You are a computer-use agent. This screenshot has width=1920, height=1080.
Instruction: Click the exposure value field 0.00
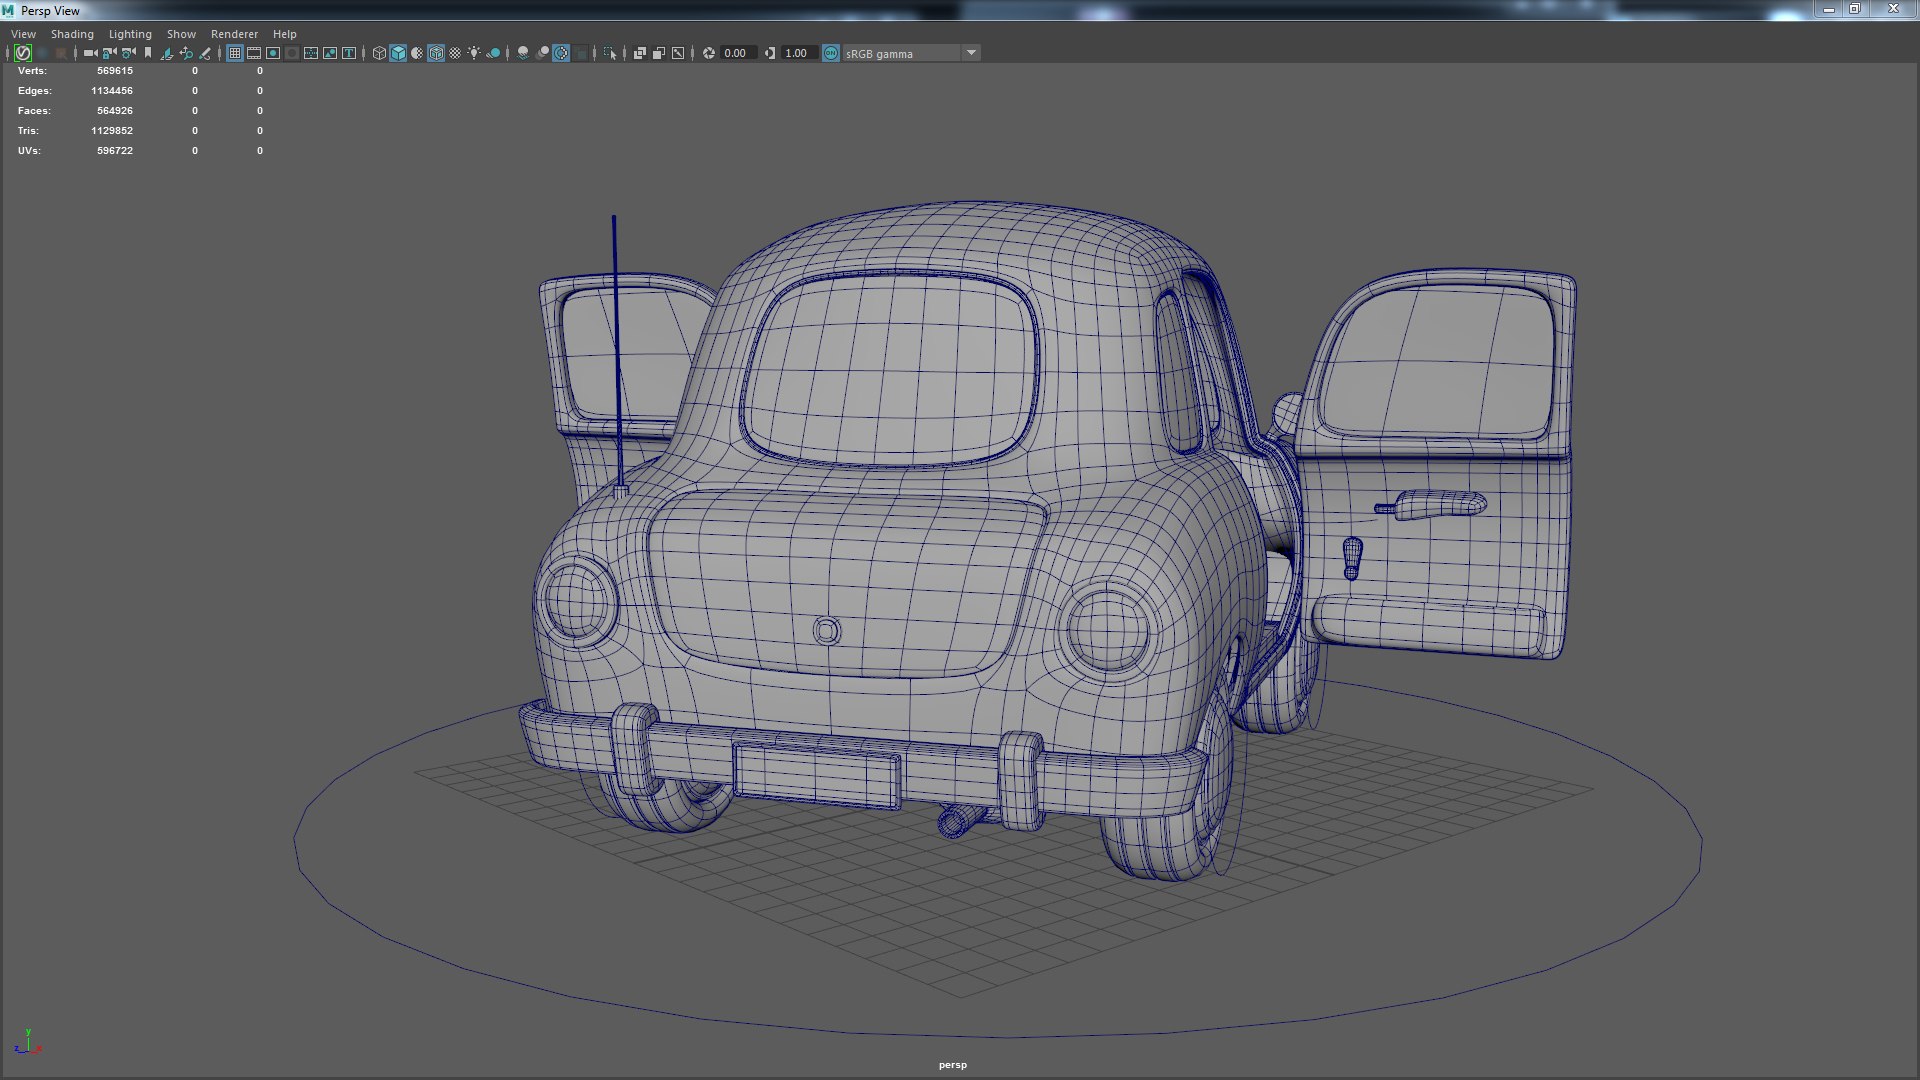point(738,53)
